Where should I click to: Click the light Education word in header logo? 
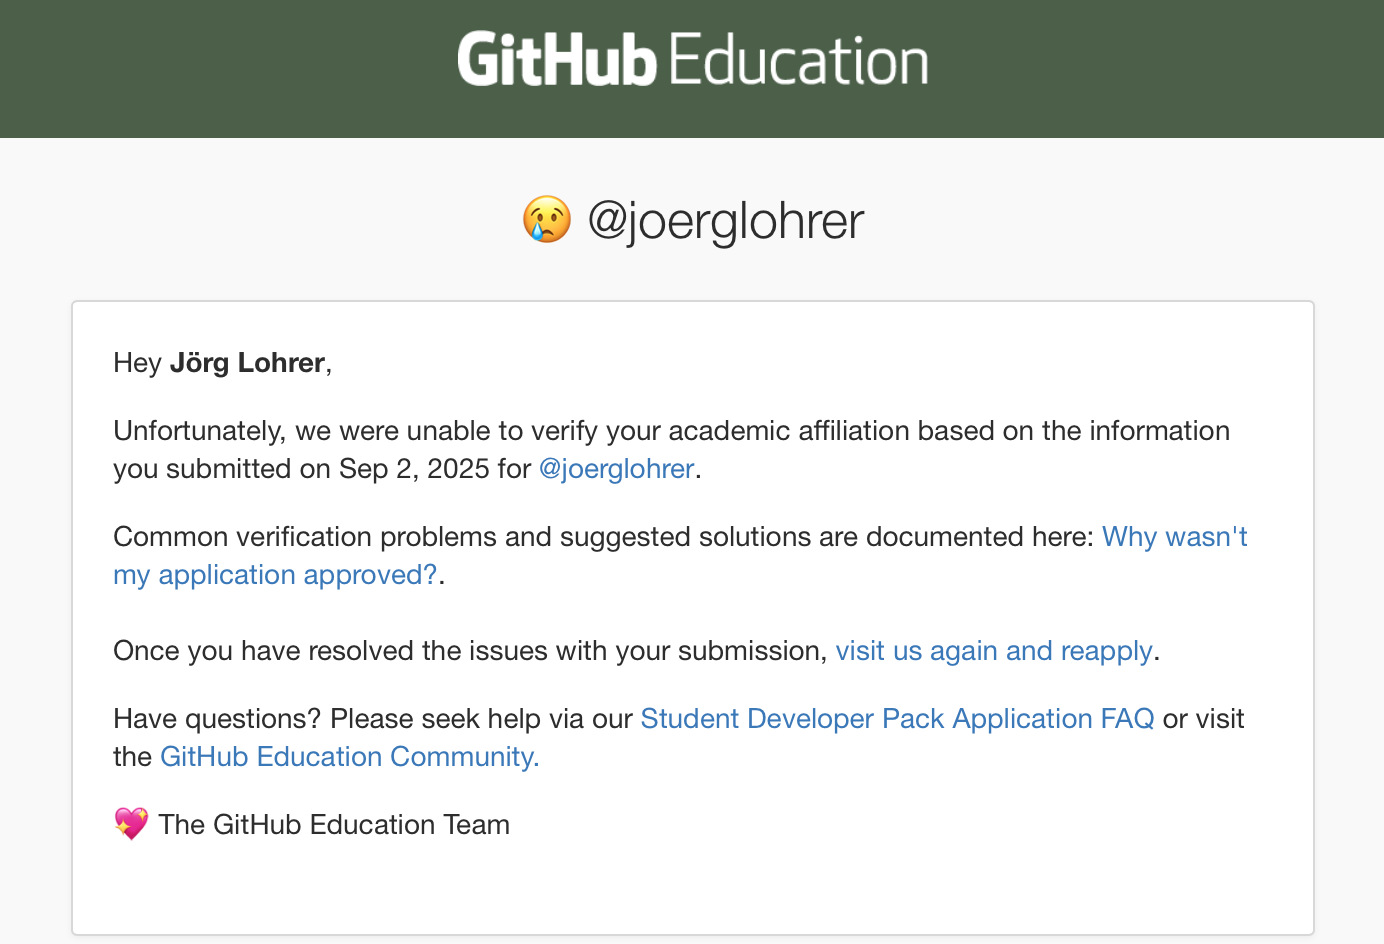[798, 60]
